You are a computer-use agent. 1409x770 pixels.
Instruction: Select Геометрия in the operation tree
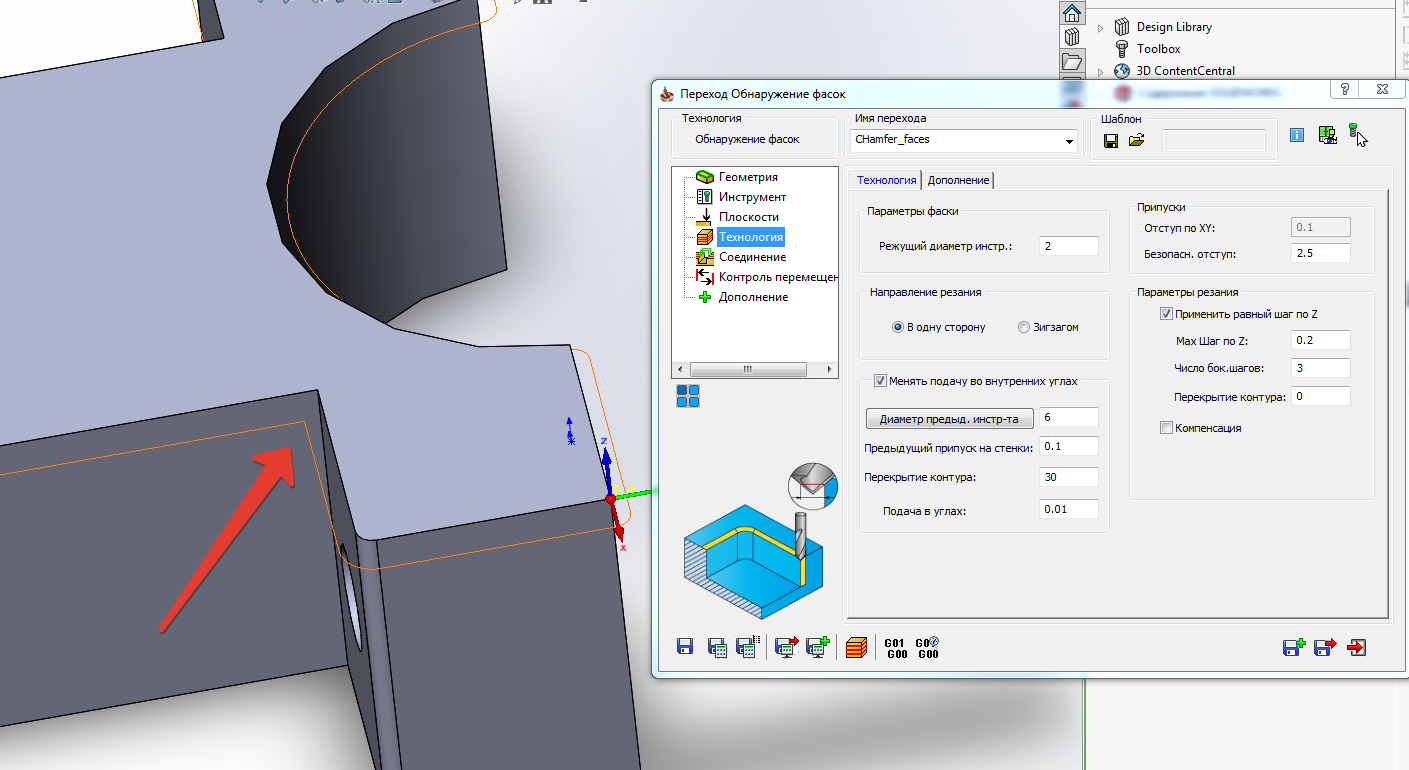[748, 177]
